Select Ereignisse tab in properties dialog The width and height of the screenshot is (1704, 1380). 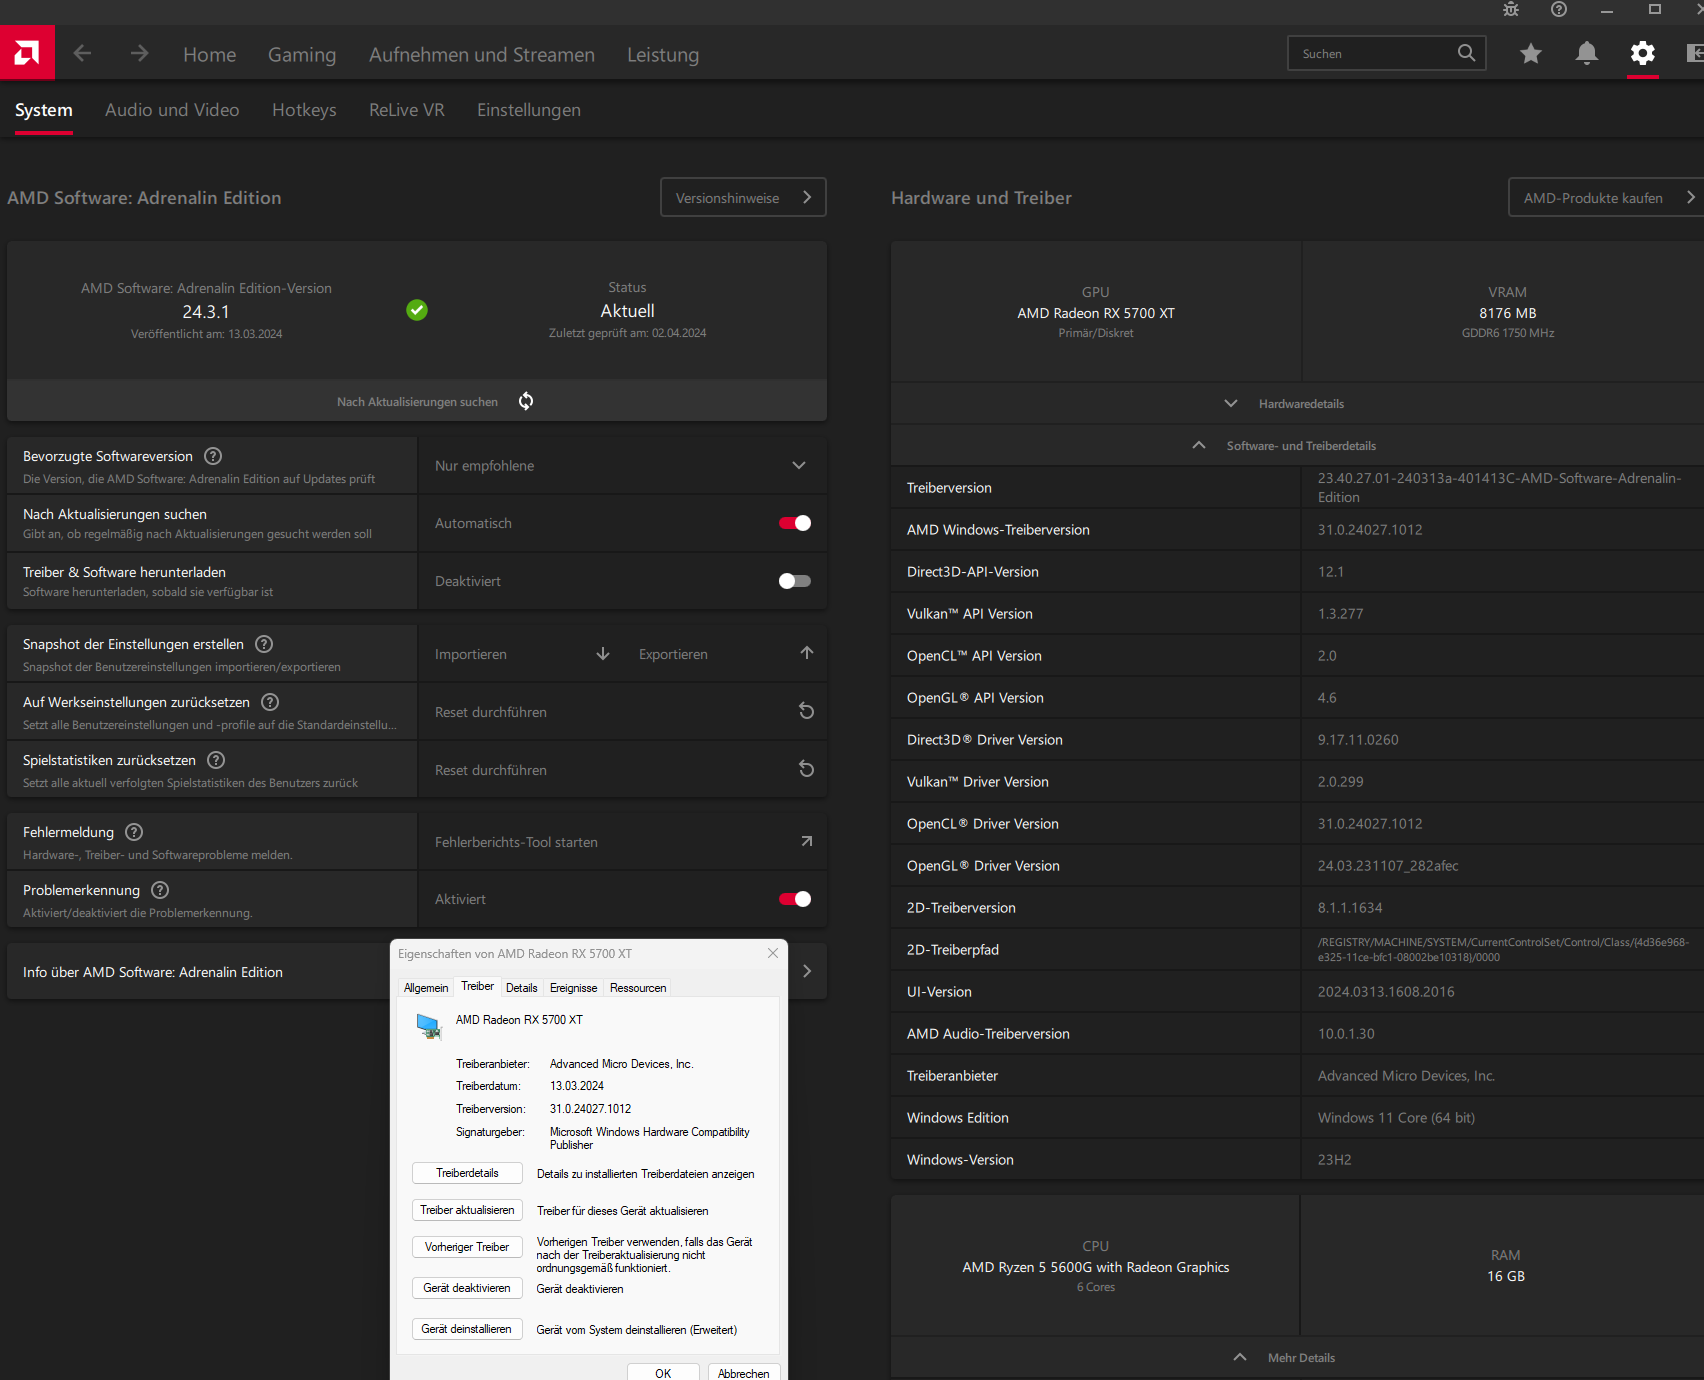574,988
